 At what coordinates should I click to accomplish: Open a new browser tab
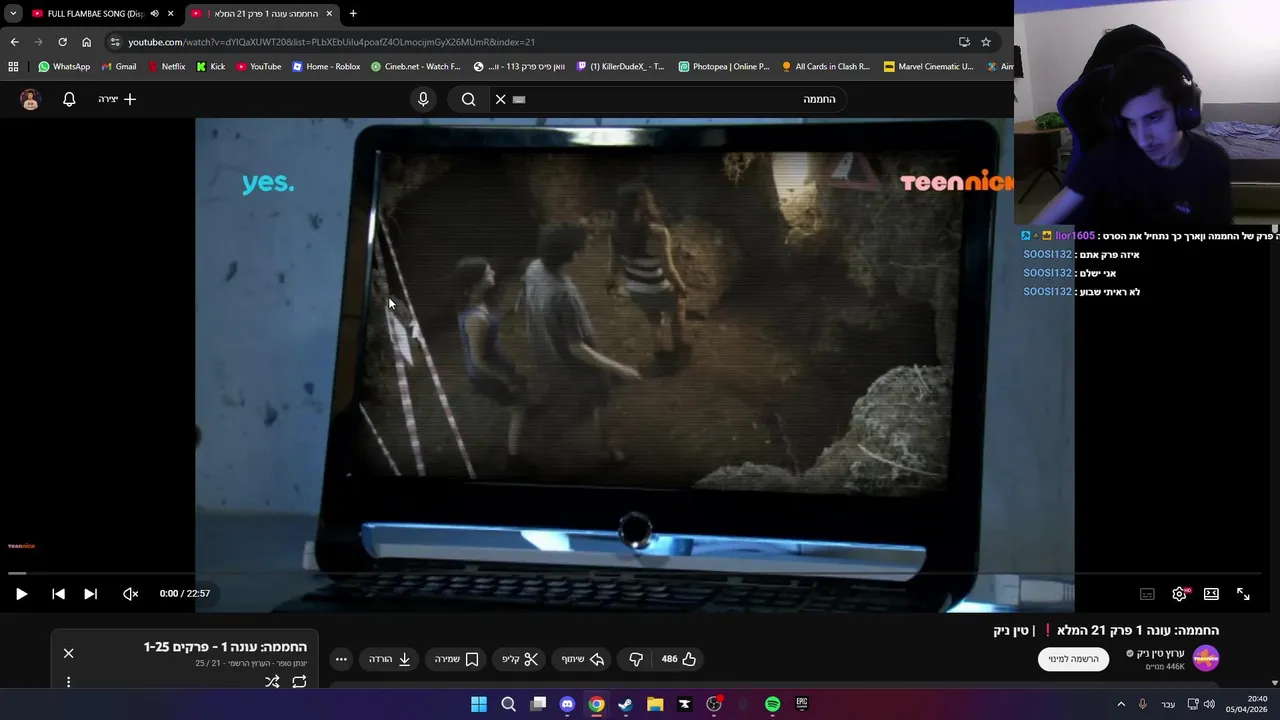pyautogui.click(x=353, y=13)
